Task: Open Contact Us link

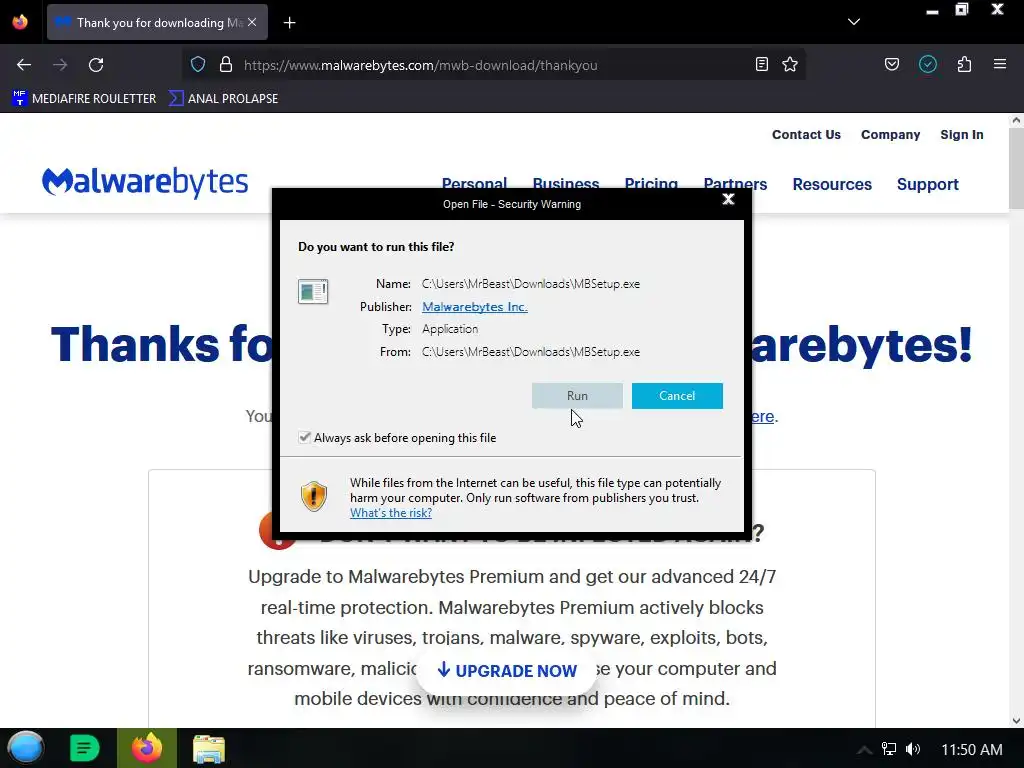Action: click(x=806, y=135)
